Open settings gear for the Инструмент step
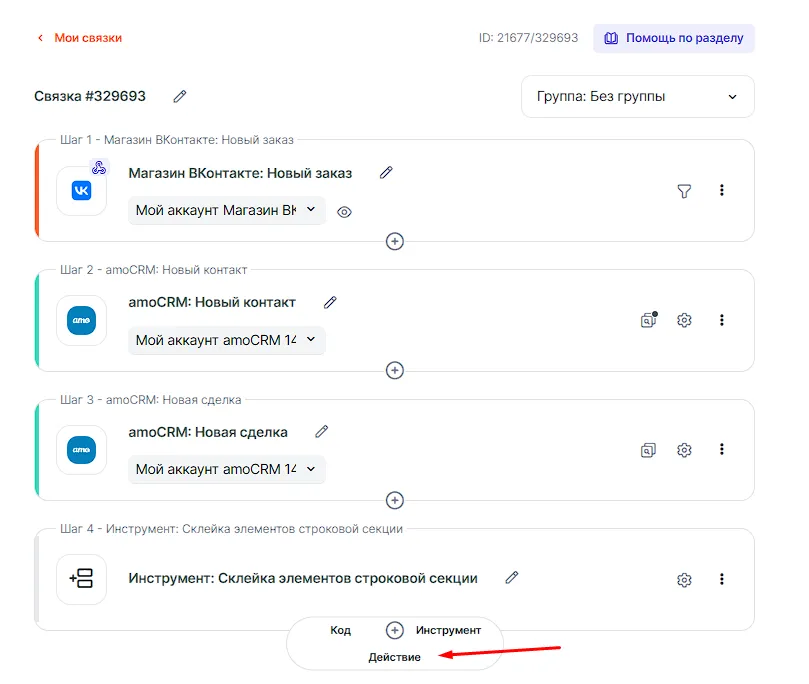Screen dimensions: 809x684 click(684, 580)
